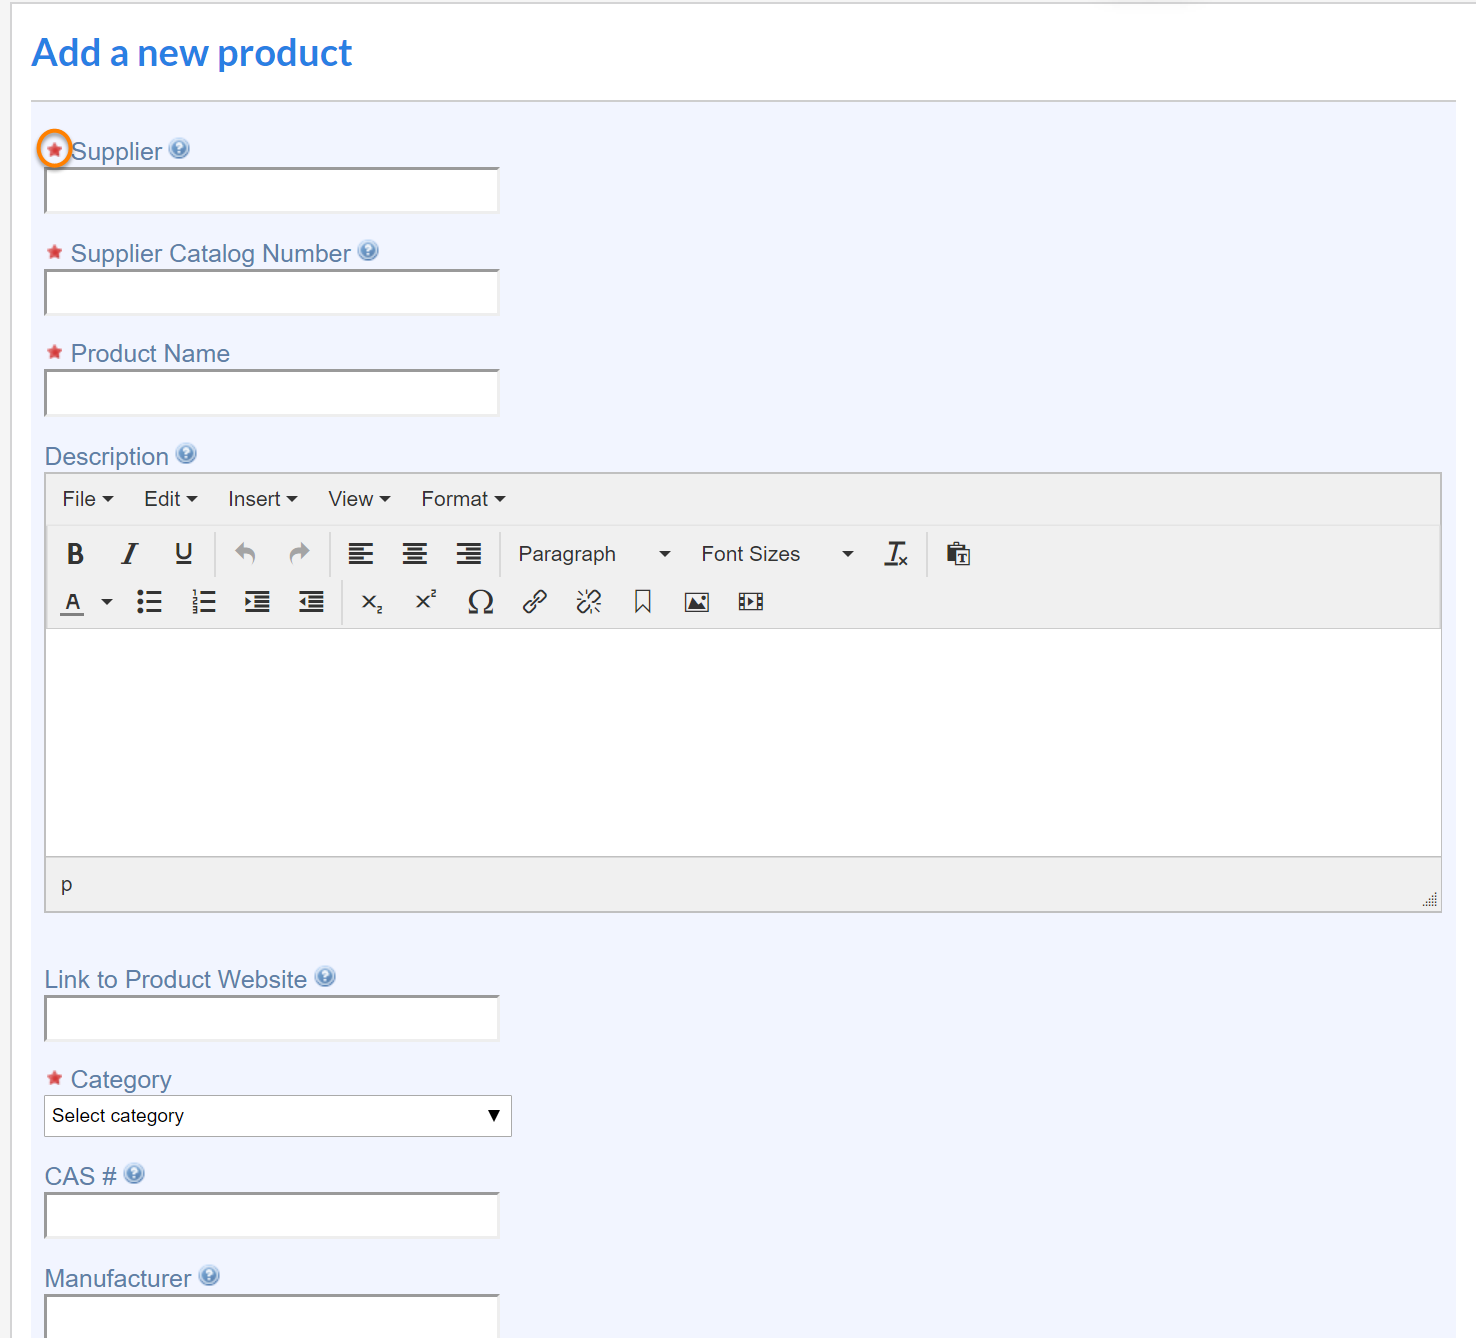Click the underline formatting icon

tap(183, 554)
